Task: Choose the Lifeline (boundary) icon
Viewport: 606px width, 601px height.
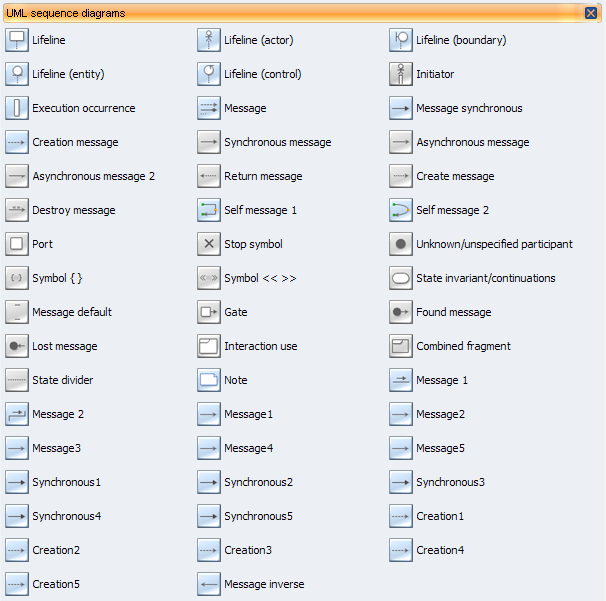Action: 401,40
